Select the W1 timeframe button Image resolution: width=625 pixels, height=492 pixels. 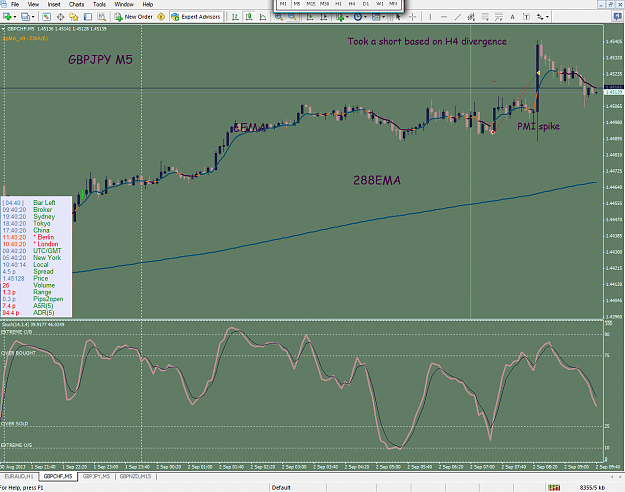pyautogui.click(x=379, y=4)
